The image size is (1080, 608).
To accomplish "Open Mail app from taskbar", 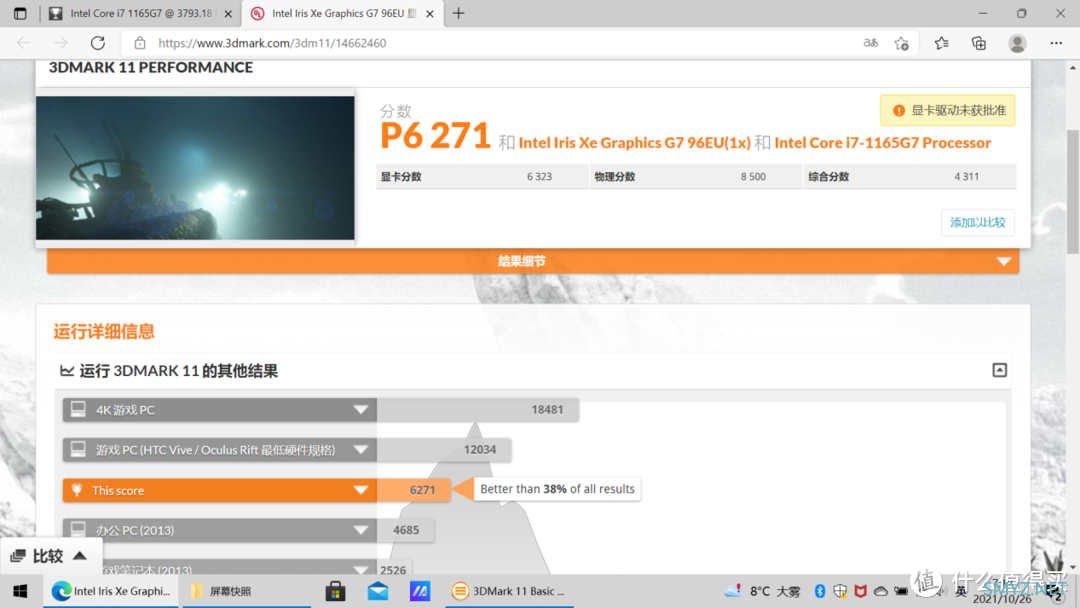I will pos(377,591).
